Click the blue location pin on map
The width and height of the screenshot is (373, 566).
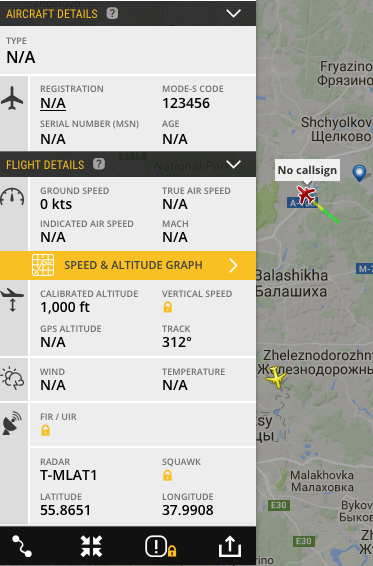[359, 173]
